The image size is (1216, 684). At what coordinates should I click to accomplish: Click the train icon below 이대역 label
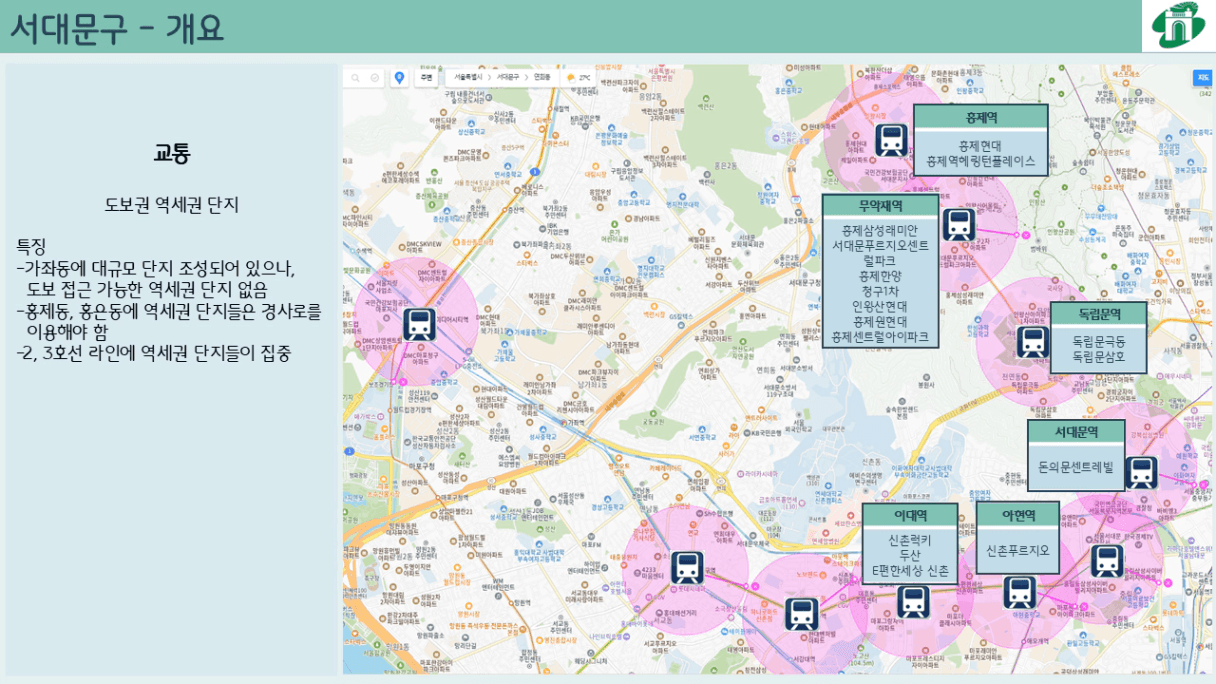pyautogui.click(x=912, y=602)
